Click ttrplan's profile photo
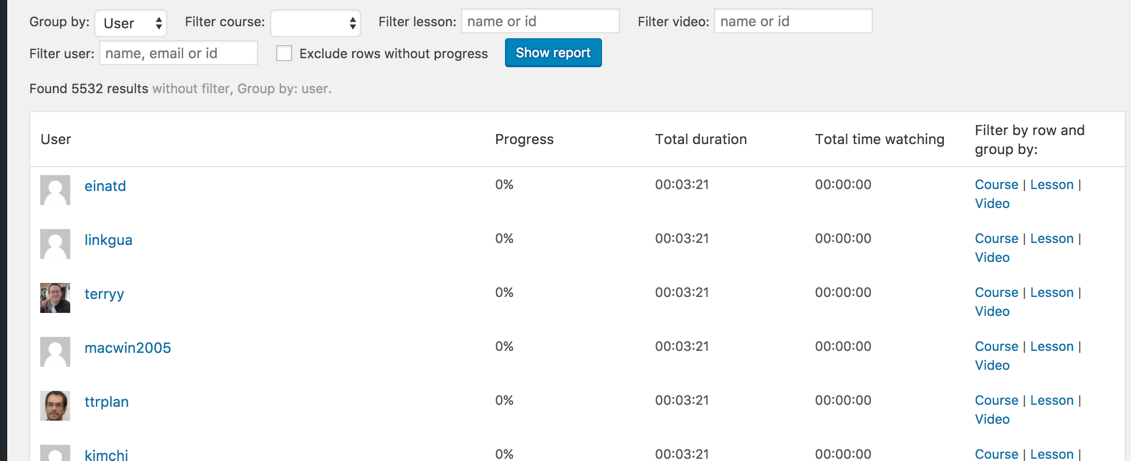Viewport: 1131px width, 461px height. point(55,406)
